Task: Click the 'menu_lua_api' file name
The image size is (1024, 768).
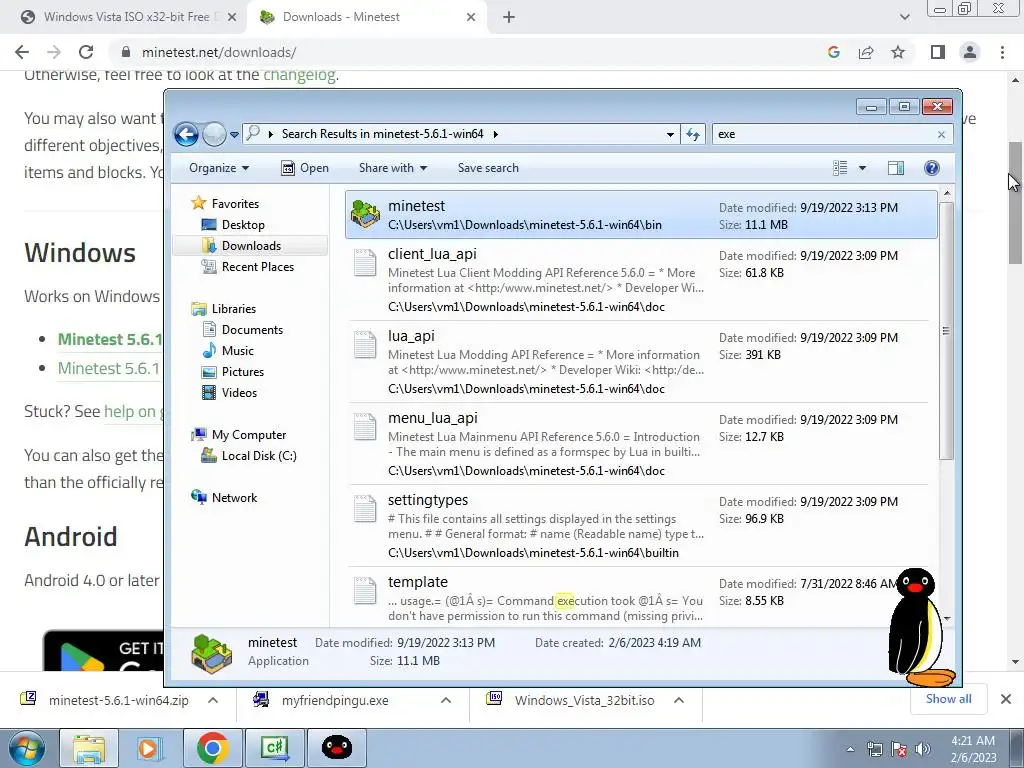Action: pos(432,418)
